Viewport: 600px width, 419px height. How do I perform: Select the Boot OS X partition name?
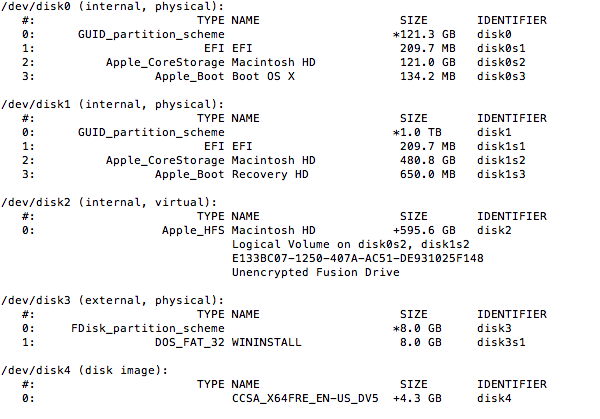(x=262, y=76)
